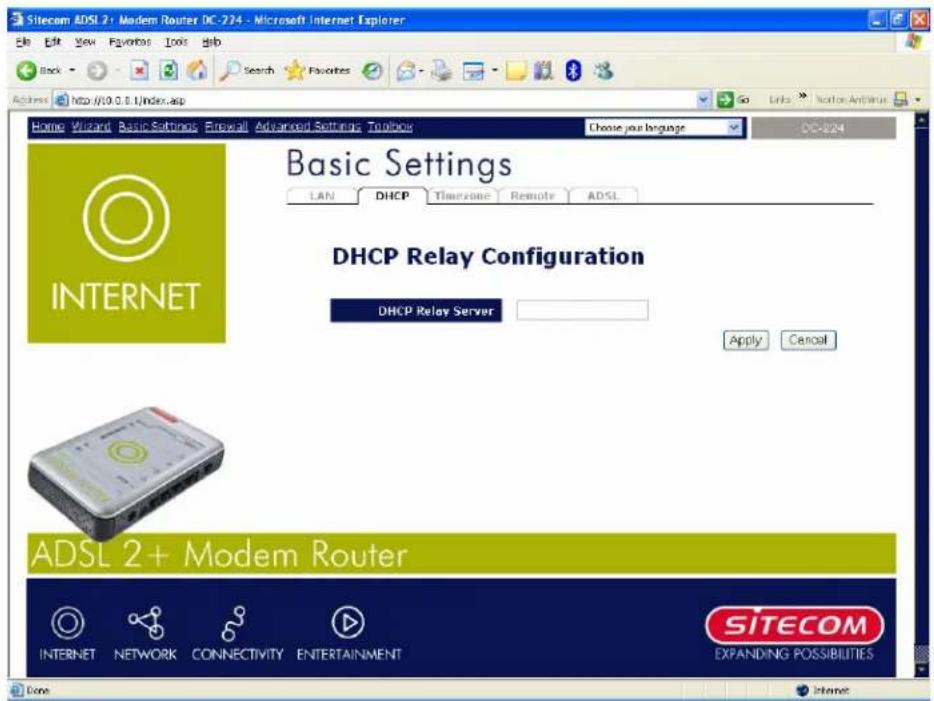Viewport: 934px width, 701px height.
Task: Click the large INTERNET banner logo
Action: tap(126, 243)
